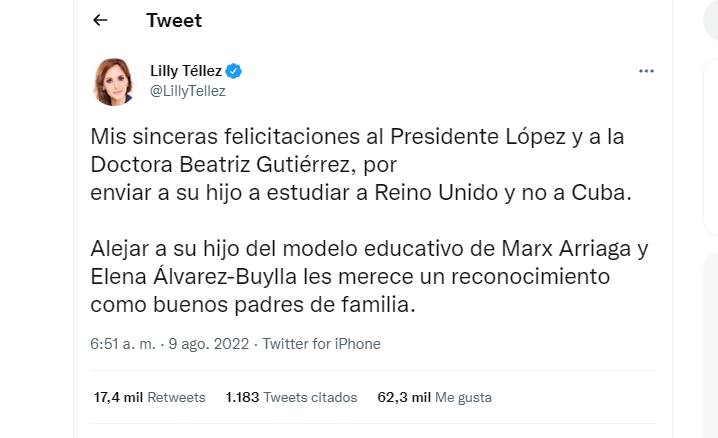This screenshot has height=438, width=718.
Task: Click the partially visible upper right sidebar panel
Action: (711, 146)
